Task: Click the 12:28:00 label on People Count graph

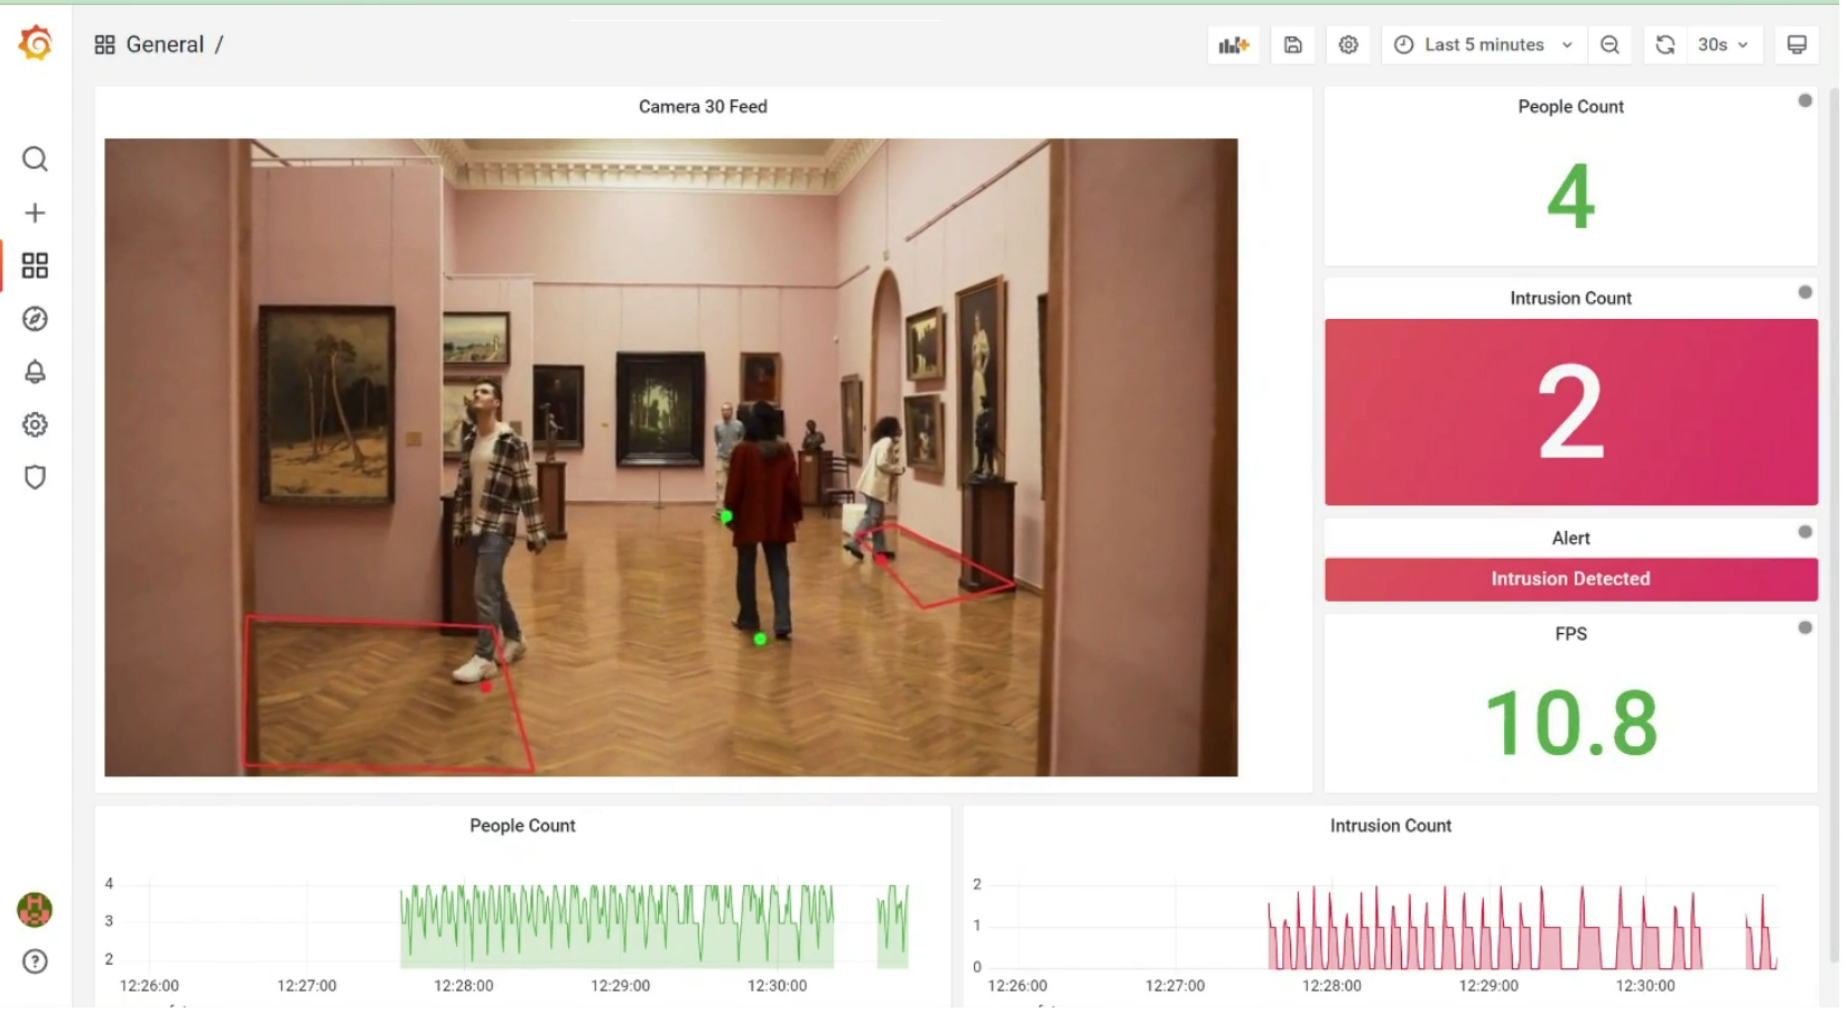Action: point(463,986)
